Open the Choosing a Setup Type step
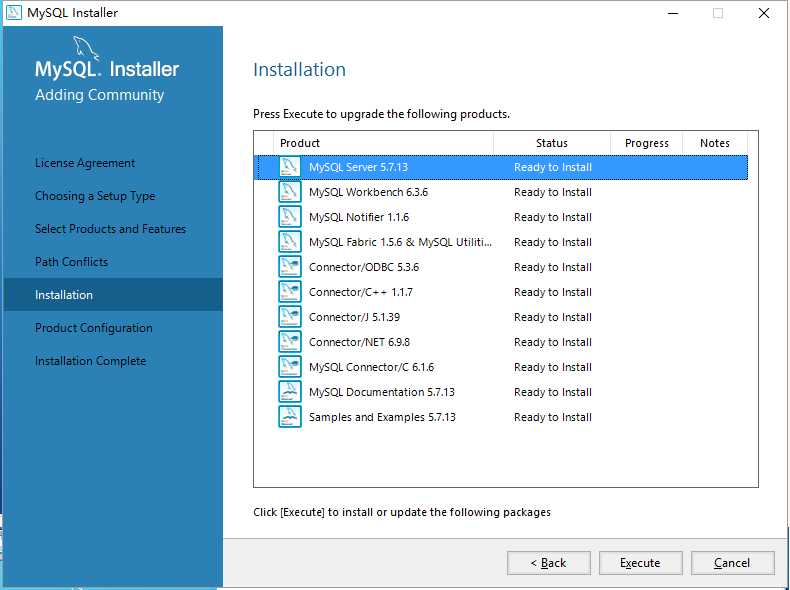This screenshot has height=590, width=790. (x=95, y=196)
